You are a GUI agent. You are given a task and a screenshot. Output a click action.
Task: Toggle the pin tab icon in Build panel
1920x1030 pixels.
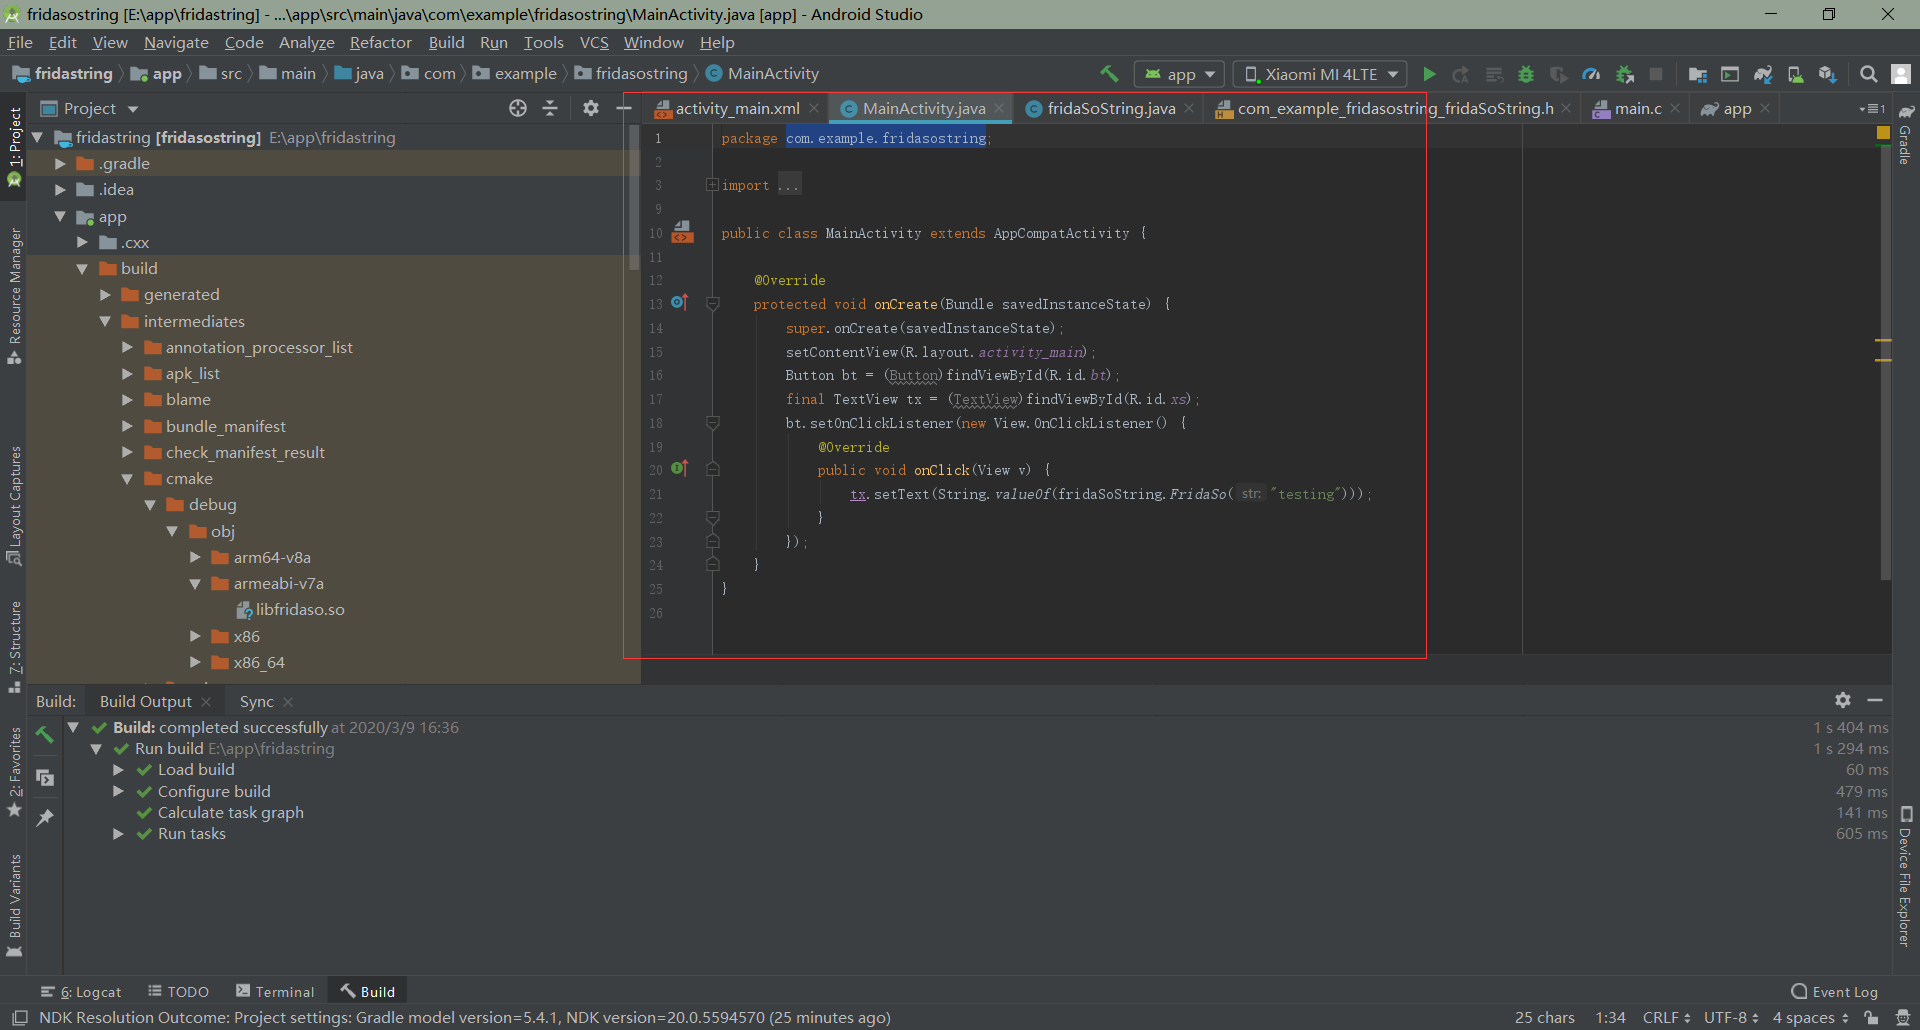(x=44, y=818)
